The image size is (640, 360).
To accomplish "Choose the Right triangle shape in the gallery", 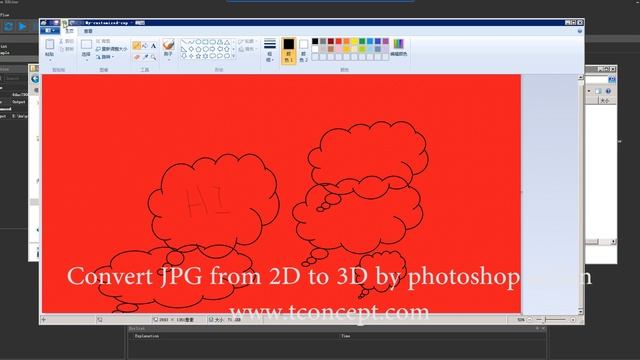I will 184,49.
